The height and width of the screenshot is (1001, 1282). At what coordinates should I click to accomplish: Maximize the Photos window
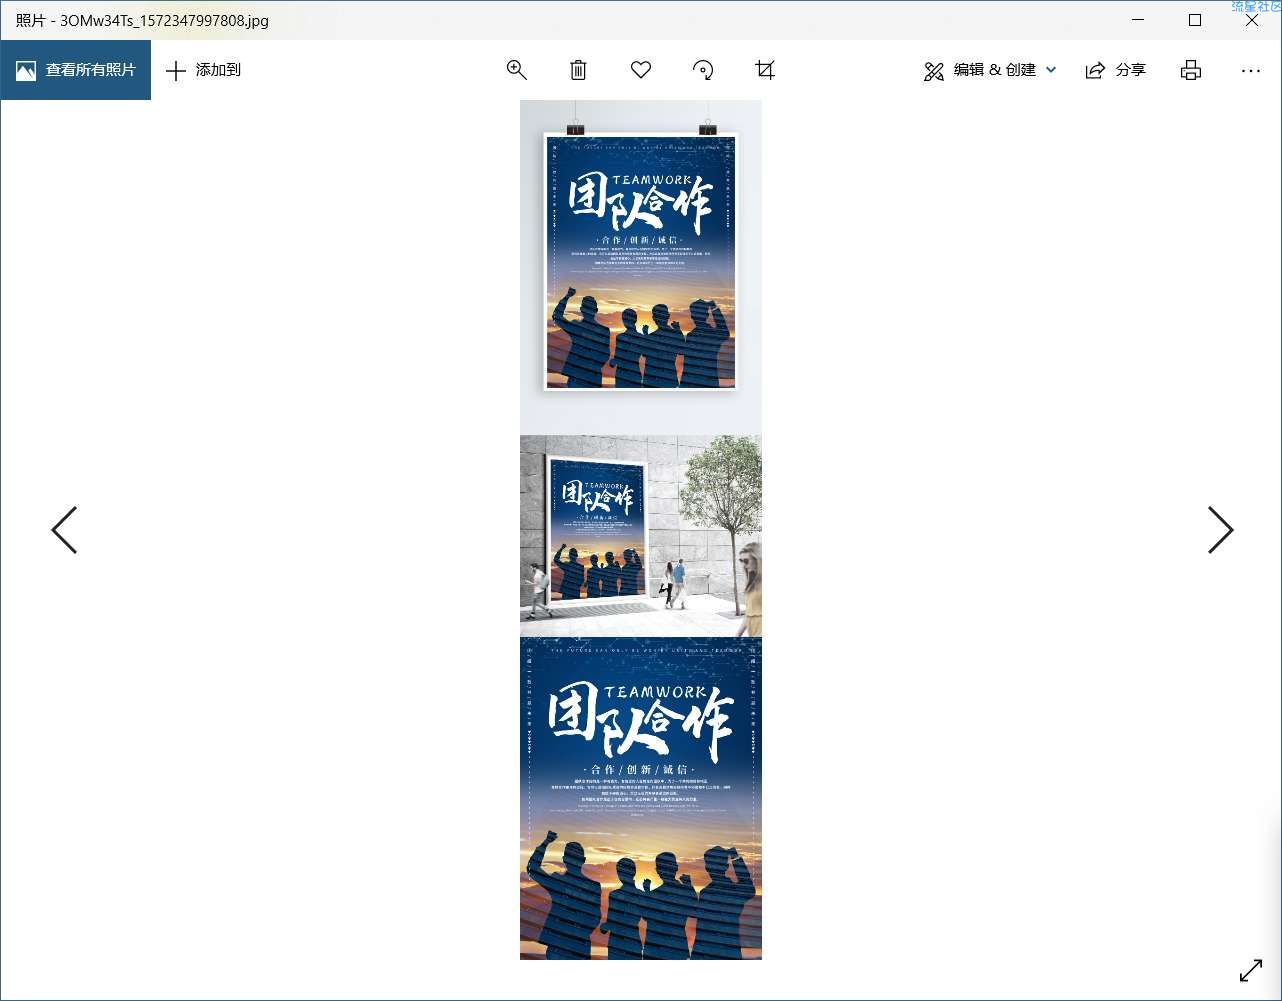(x=1194, y=20)
